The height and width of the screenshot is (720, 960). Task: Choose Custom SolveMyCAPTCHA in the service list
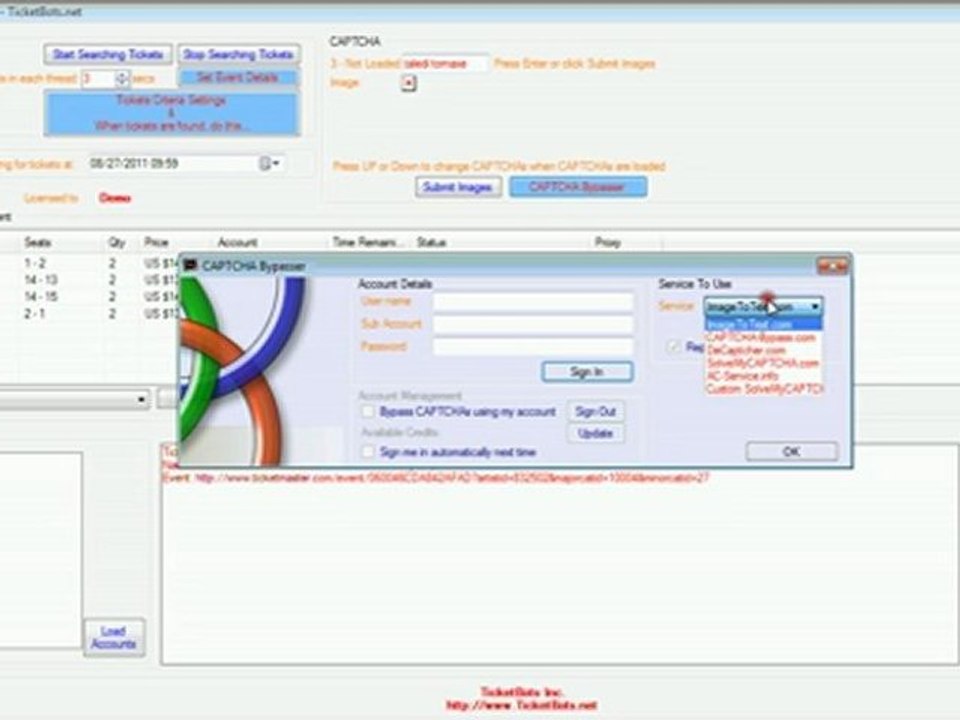763,389
